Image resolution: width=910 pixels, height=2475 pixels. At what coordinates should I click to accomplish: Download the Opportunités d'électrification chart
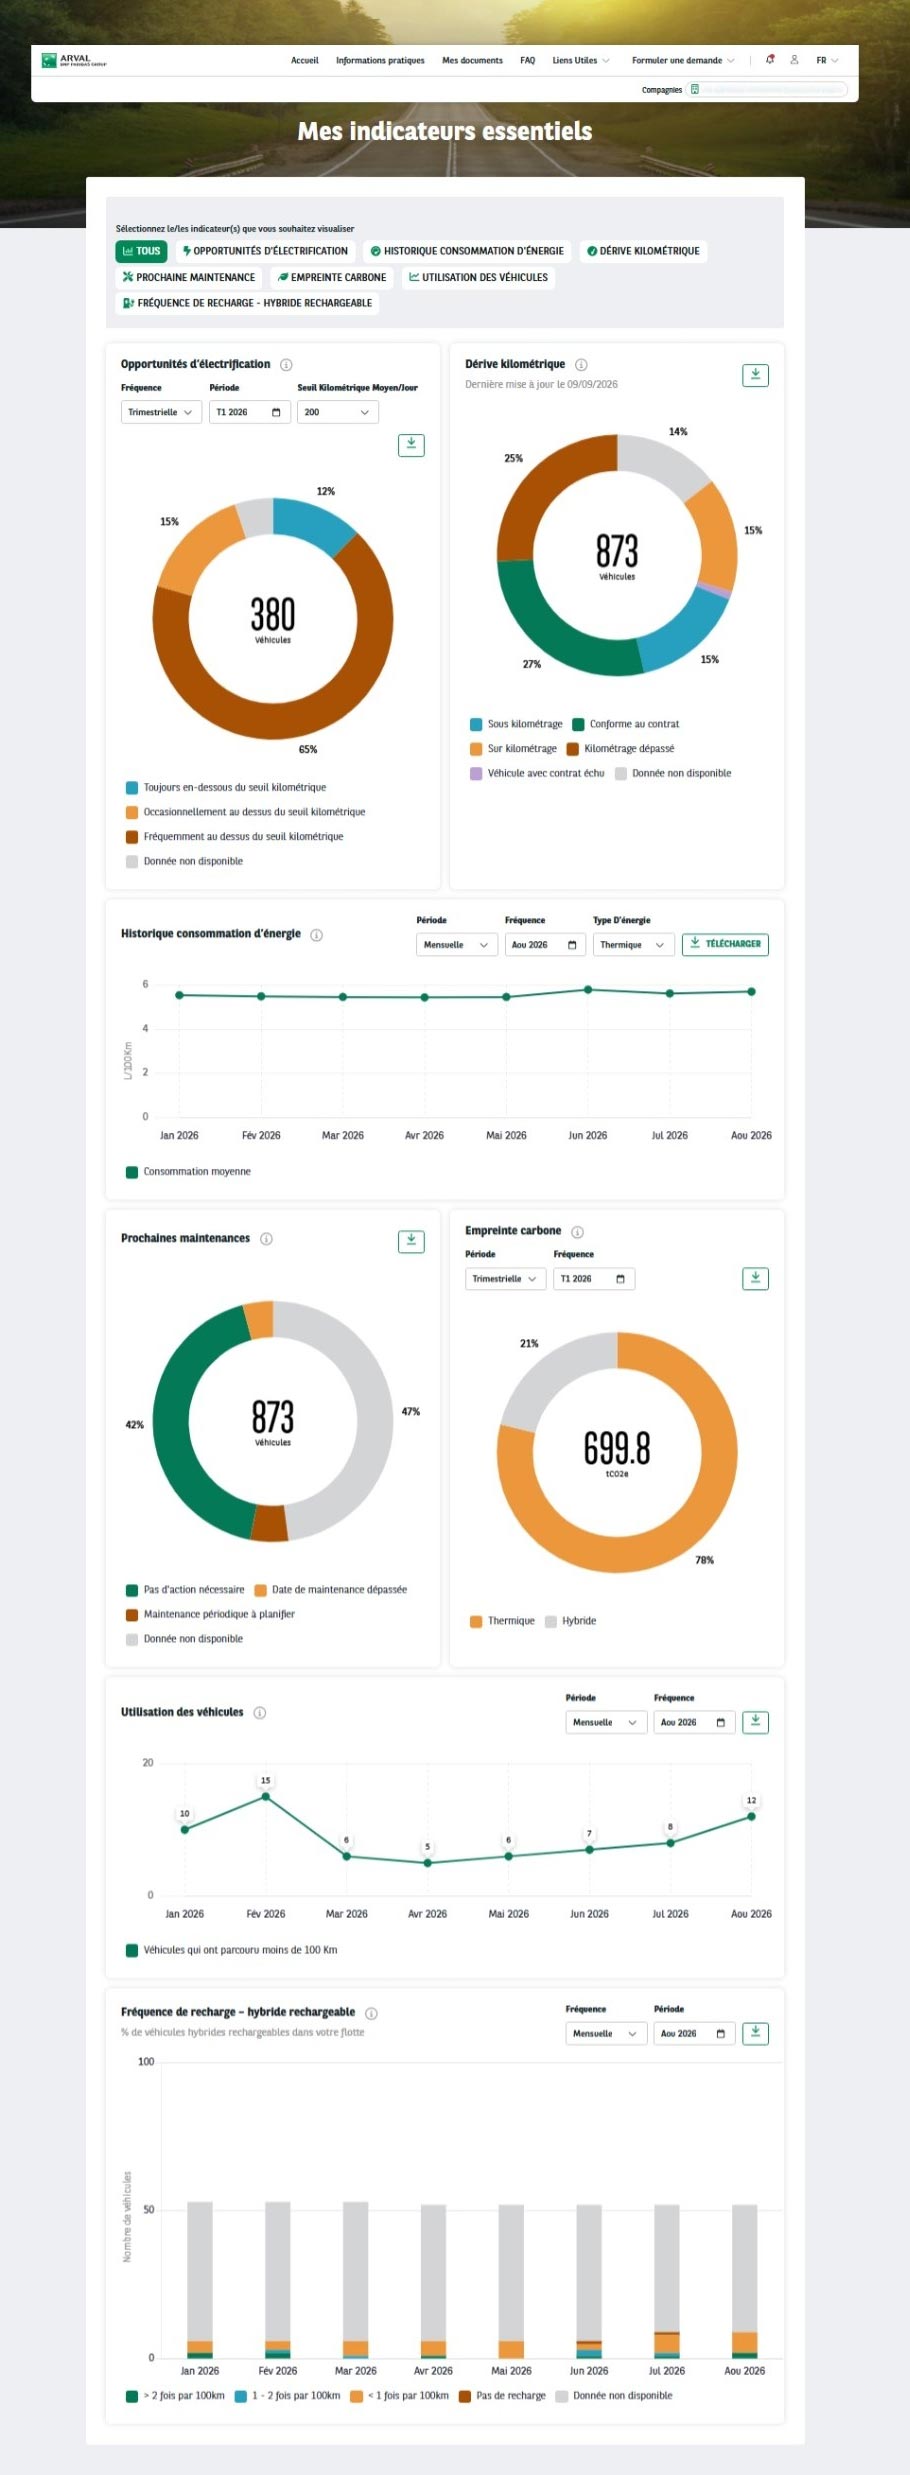coord(411,445)
